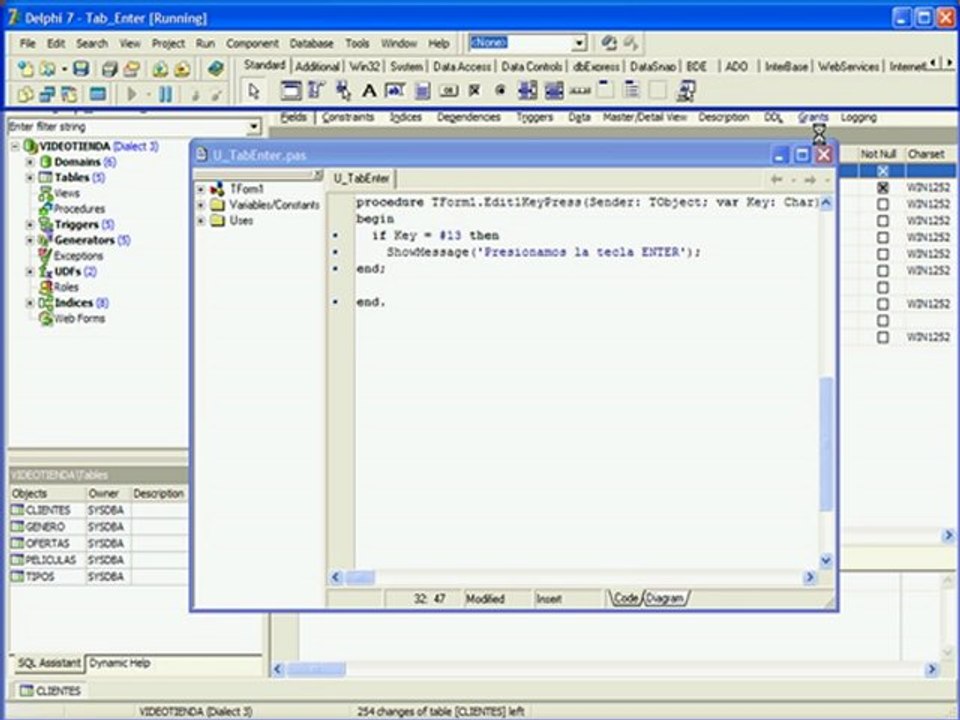Click the Save Desktop icon beside combo
The image size is (960, 720).
(609, 43)
